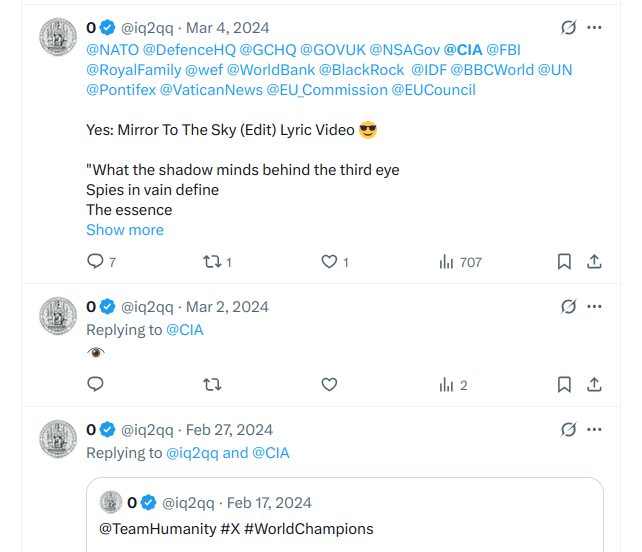Open the @NATO mention link
The width and height of the screenshot is (642, 552).
pyautogui.click(x=111, y=49)
